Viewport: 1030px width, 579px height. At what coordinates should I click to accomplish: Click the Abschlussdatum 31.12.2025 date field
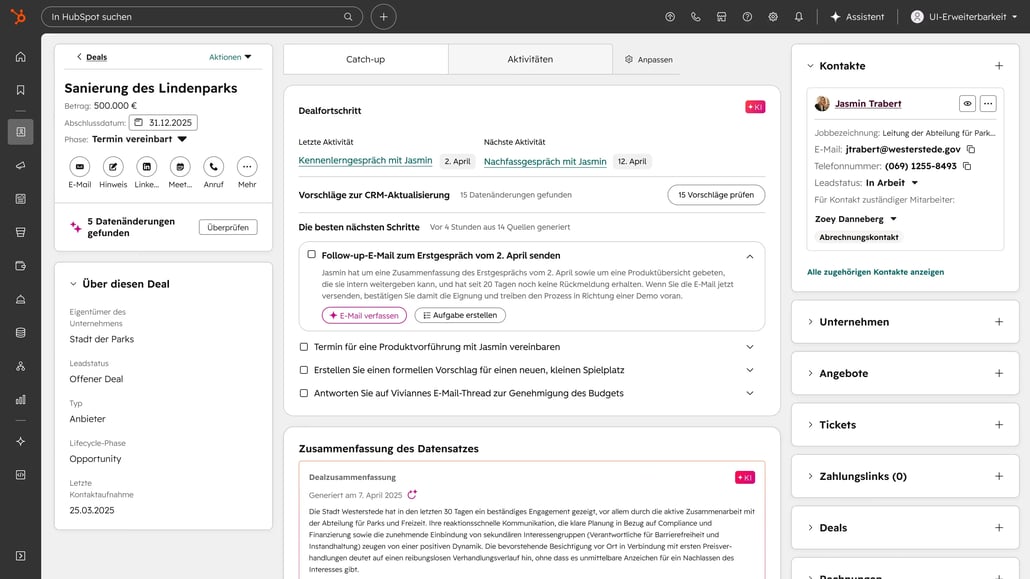click(x=163, y=123)
